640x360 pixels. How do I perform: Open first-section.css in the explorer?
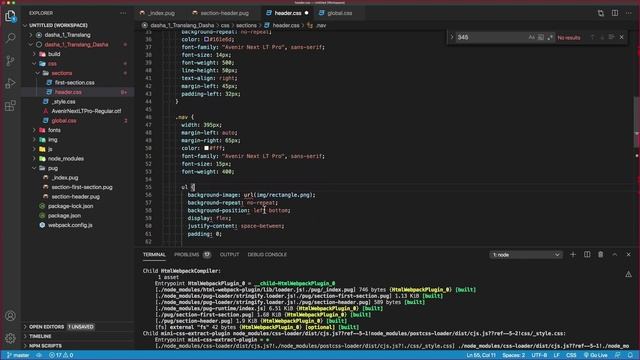click(x=75, y=82)
